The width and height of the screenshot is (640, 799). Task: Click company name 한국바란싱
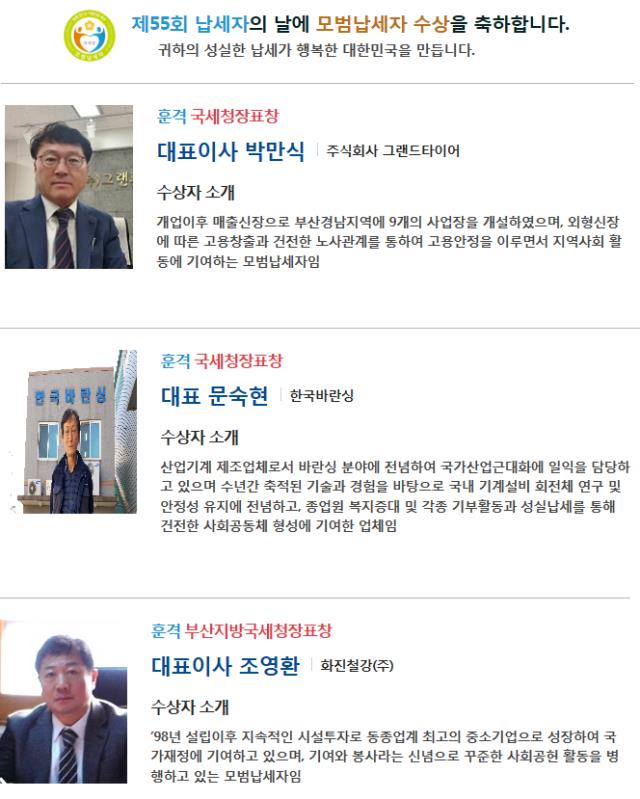[x=322, y=395]
